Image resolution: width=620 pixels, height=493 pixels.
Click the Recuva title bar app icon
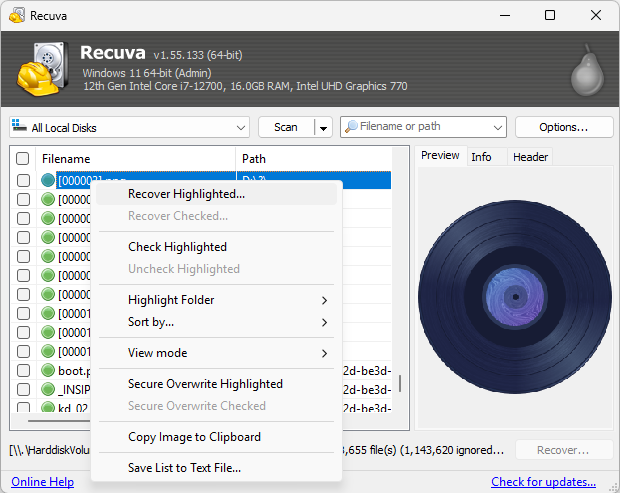point(17,15)
